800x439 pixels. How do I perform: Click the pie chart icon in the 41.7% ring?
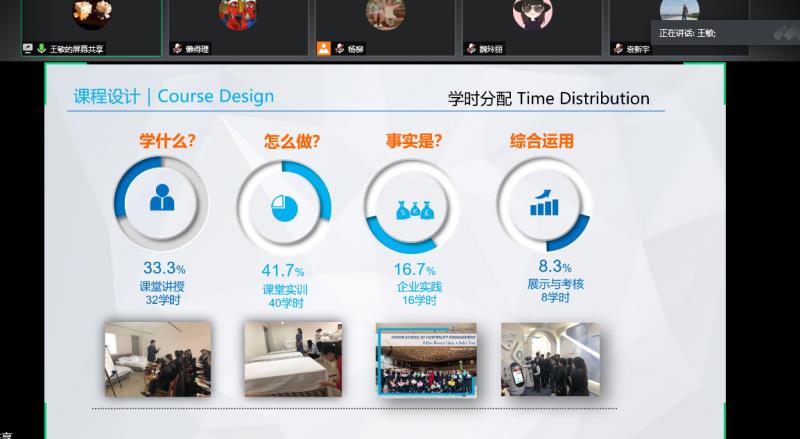284,208
